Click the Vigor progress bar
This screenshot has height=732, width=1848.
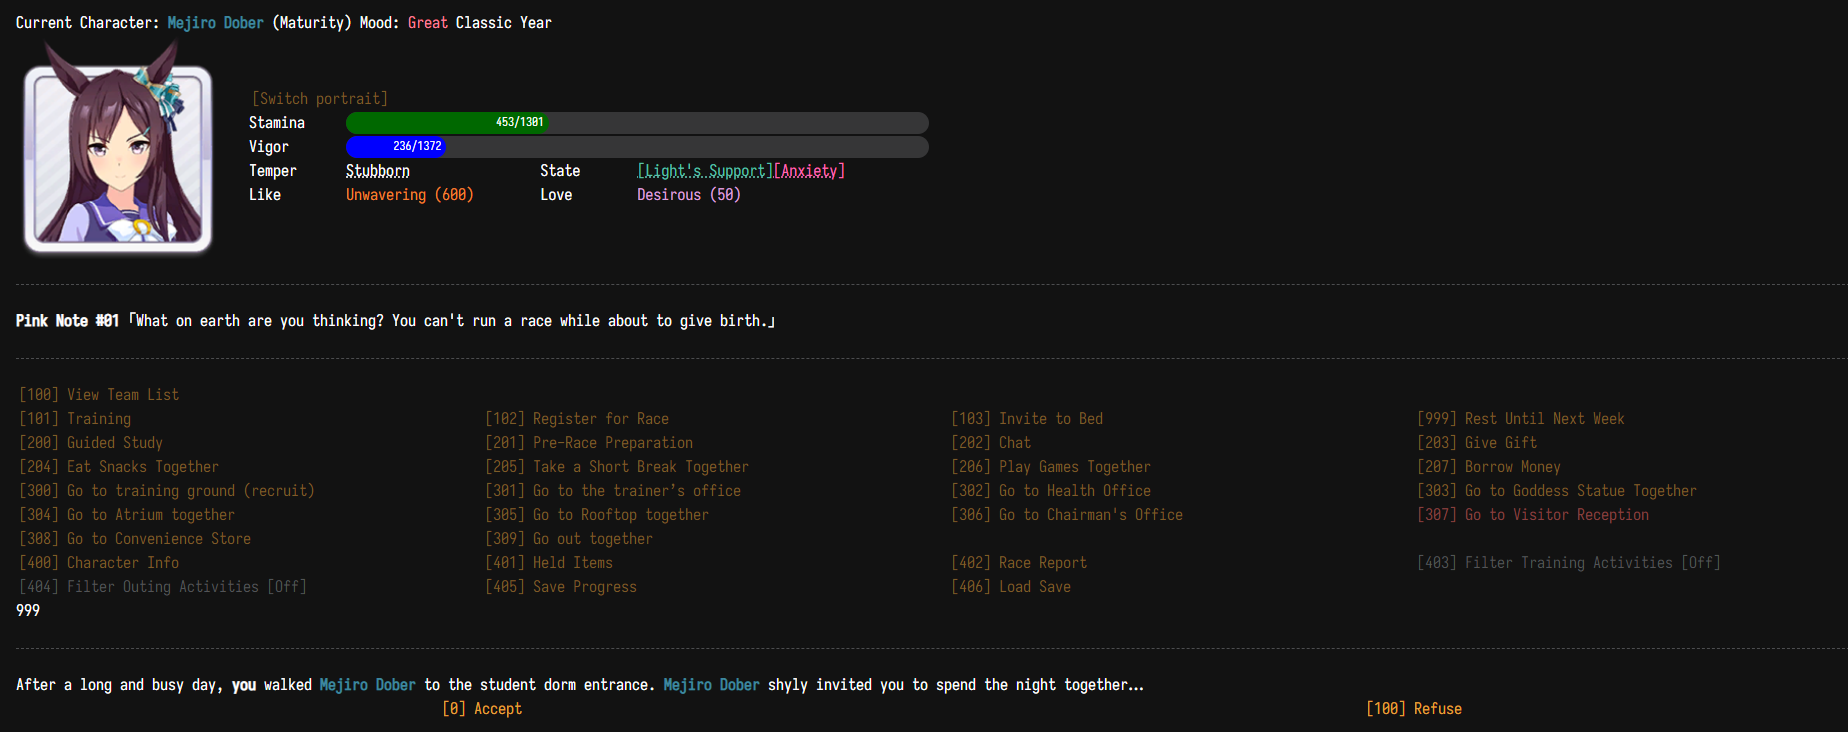(637, 147)
